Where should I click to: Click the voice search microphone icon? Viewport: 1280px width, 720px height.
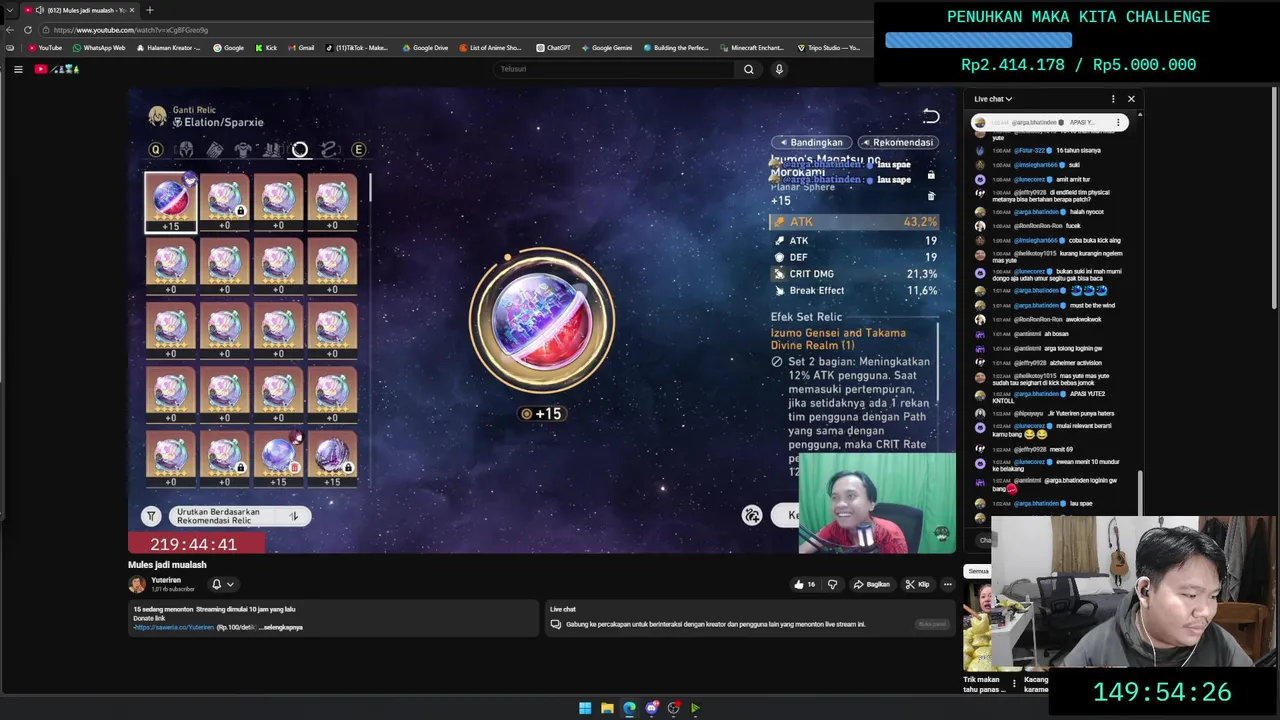click(x=779, y=69)
